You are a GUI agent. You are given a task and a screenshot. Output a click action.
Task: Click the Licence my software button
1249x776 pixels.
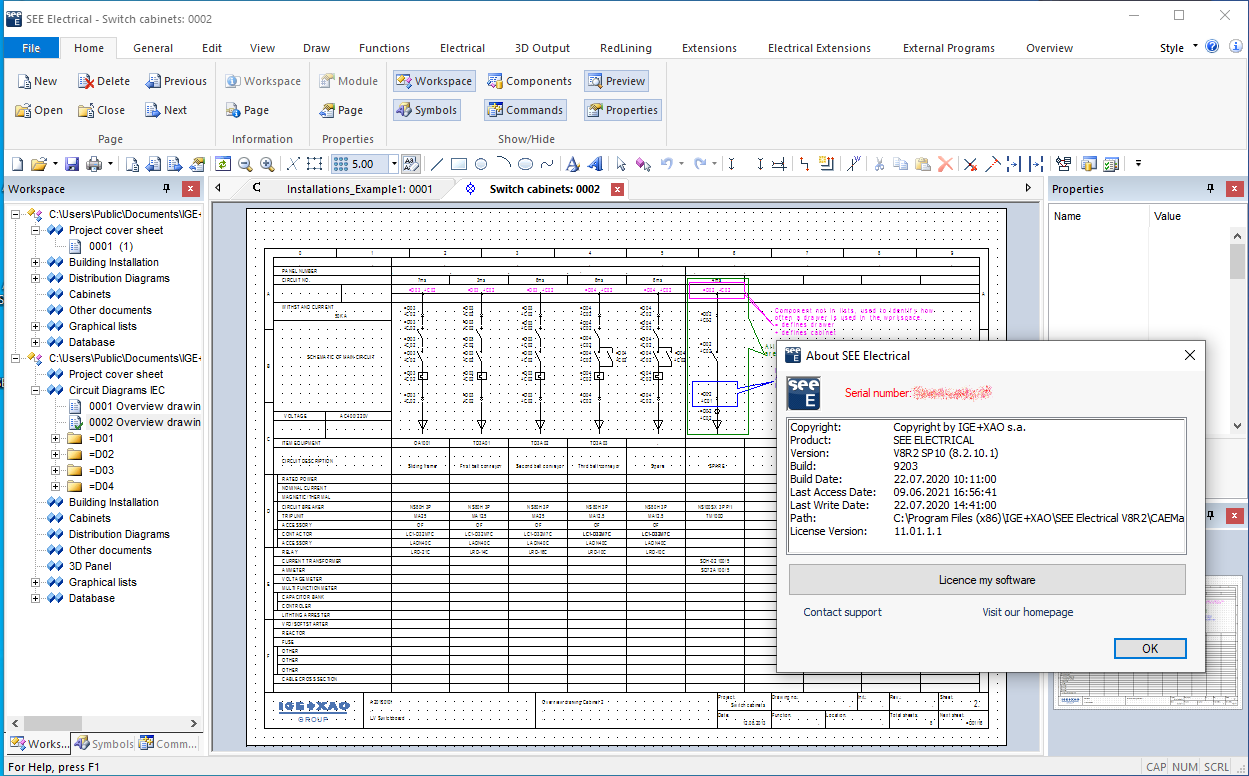pos(987,580)
